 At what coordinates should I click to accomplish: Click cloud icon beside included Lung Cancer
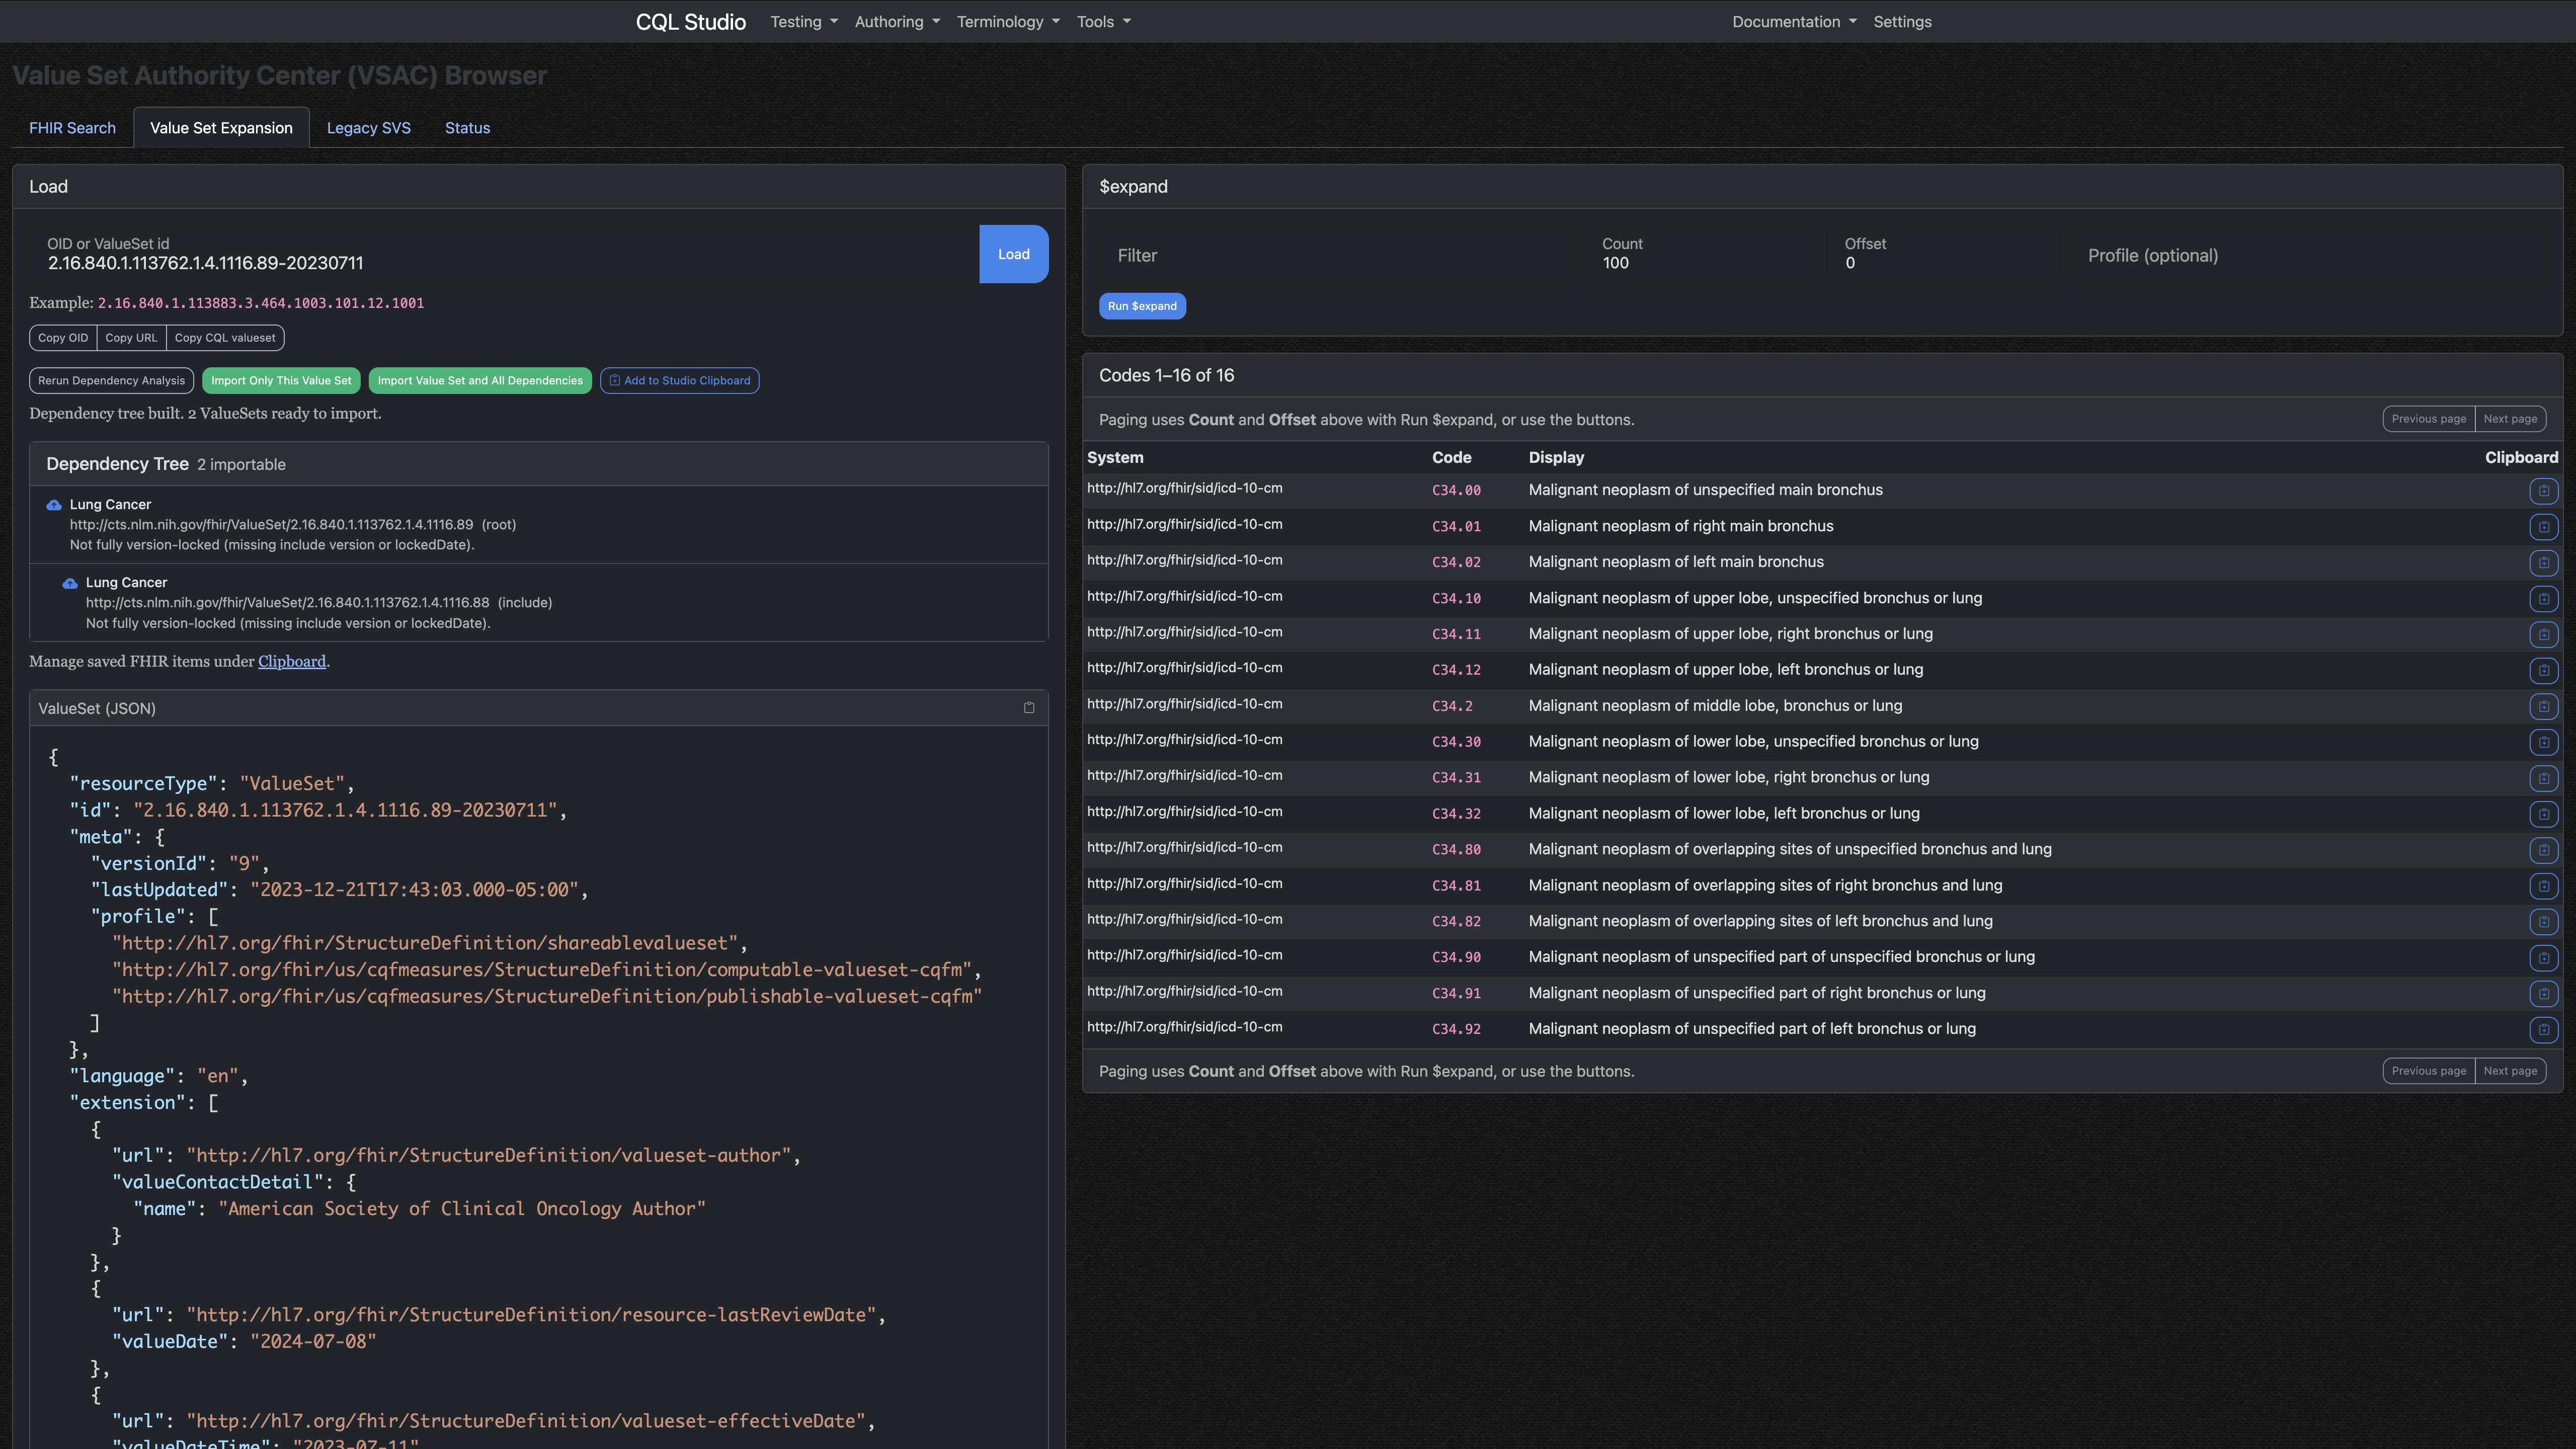point(70,583)
